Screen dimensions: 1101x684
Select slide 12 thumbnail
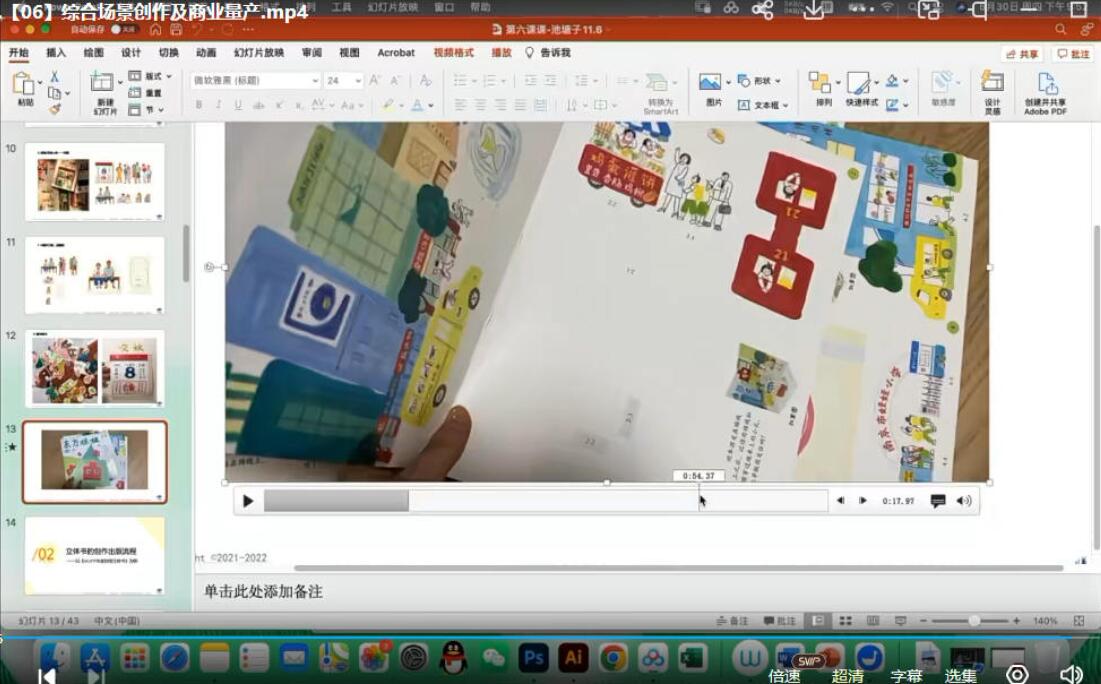(95, 369)
